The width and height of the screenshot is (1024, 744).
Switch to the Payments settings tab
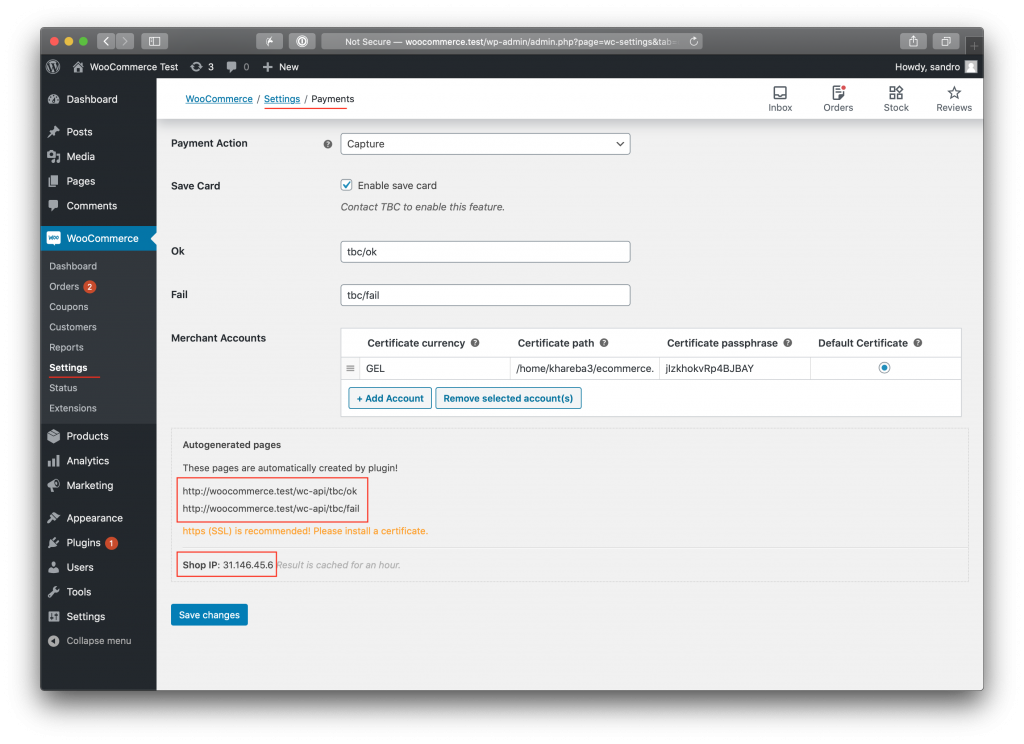tap(332, 99)
